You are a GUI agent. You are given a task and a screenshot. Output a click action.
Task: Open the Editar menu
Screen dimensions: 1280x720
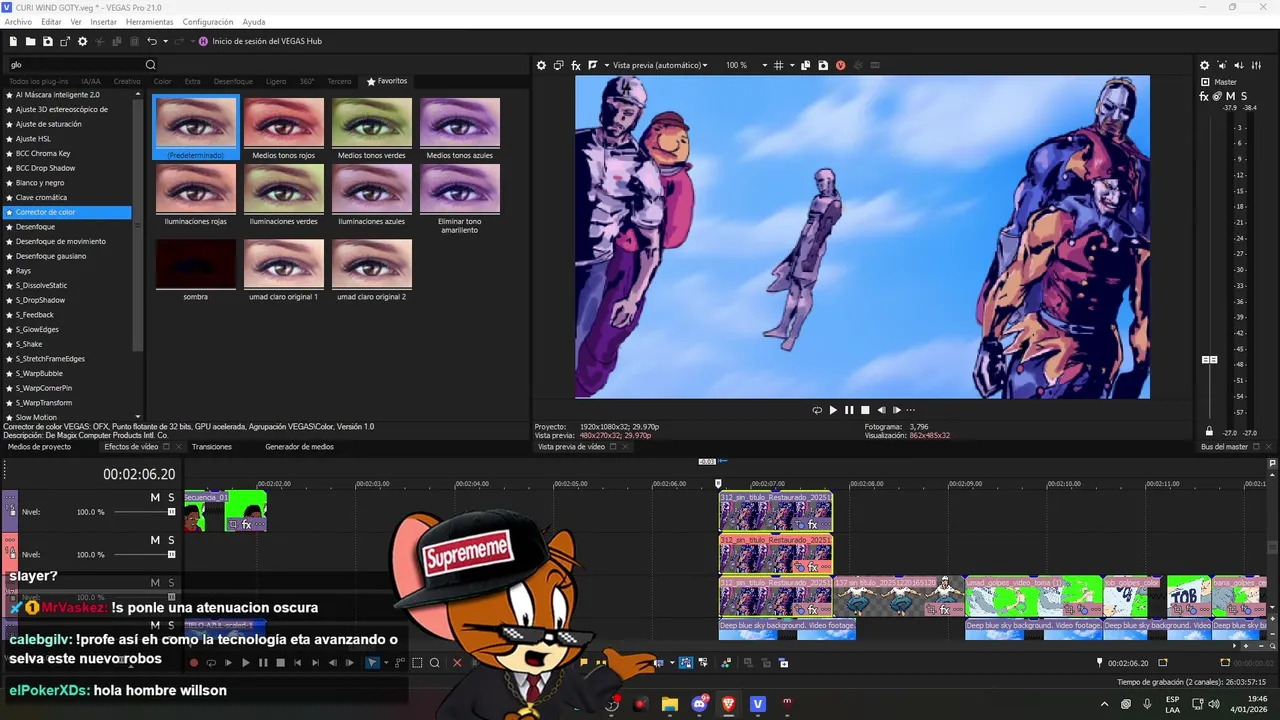click(51, 21)
